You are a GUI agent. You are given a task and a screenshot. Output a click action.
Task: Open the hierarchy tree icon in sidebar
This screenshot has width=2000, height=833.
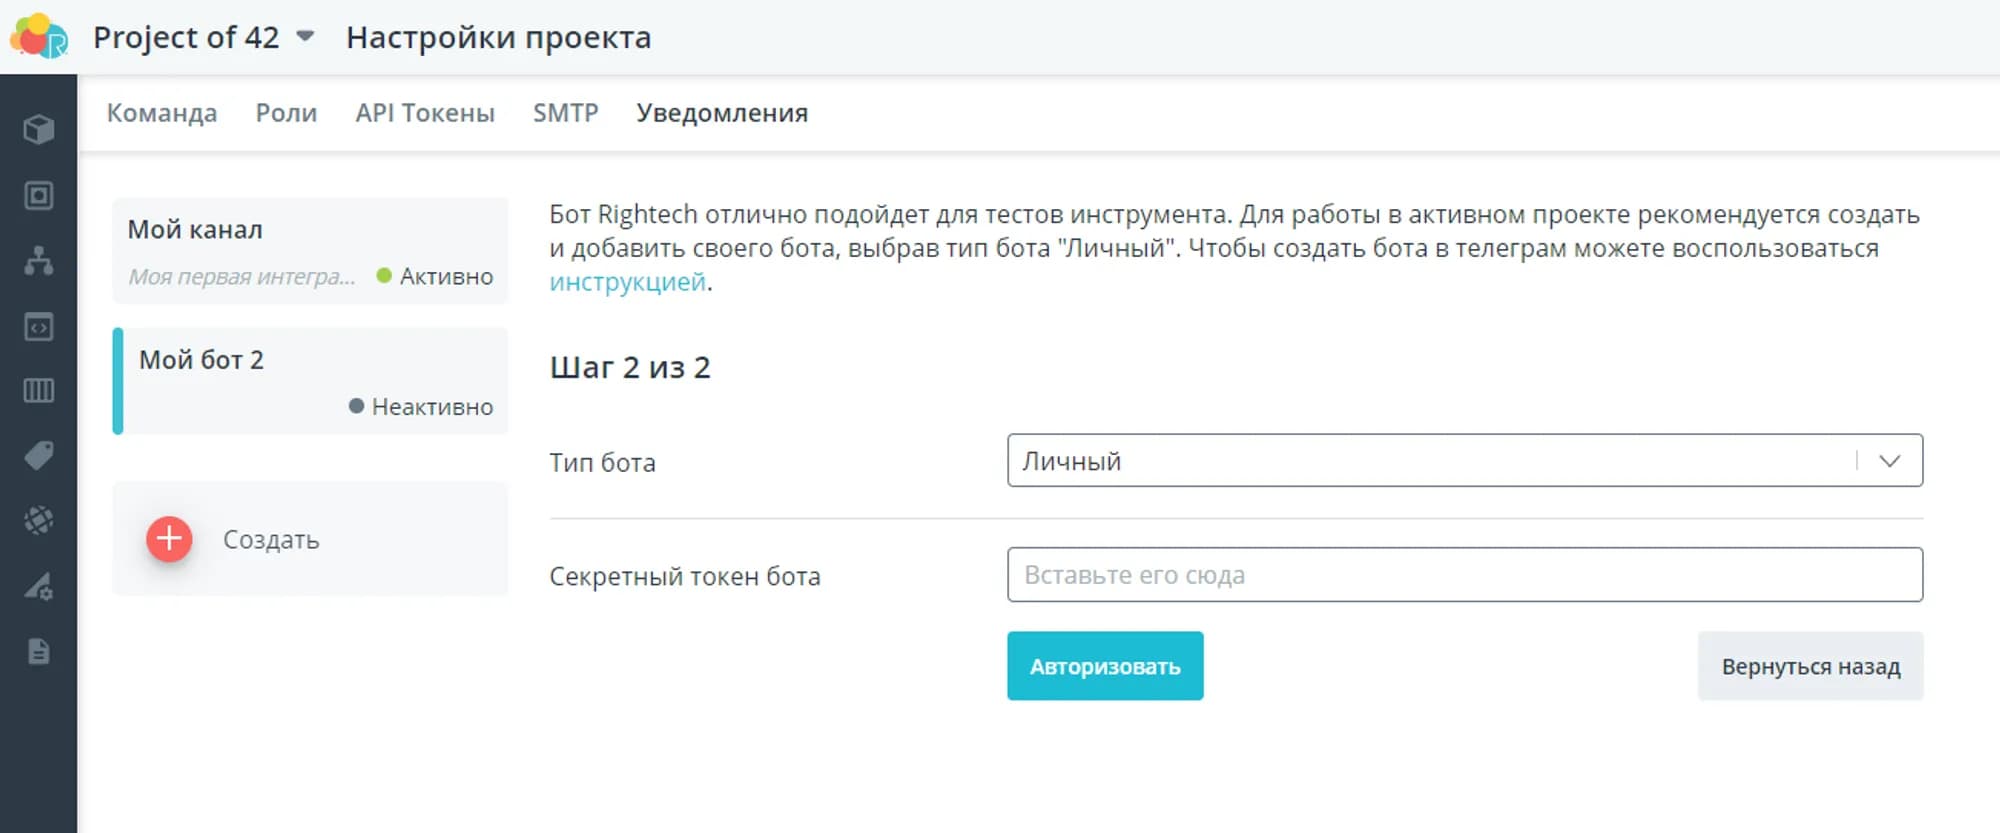pyautogui.click(x=38, y=260)
